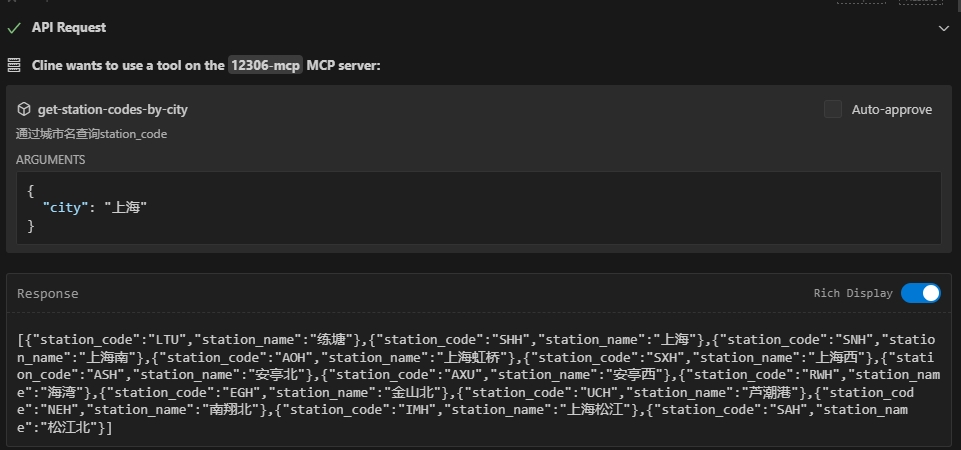The width and height of the screenshot is (961, 450).
Task: Click the MCP server stack icon
Action: [x=14, y=65]
